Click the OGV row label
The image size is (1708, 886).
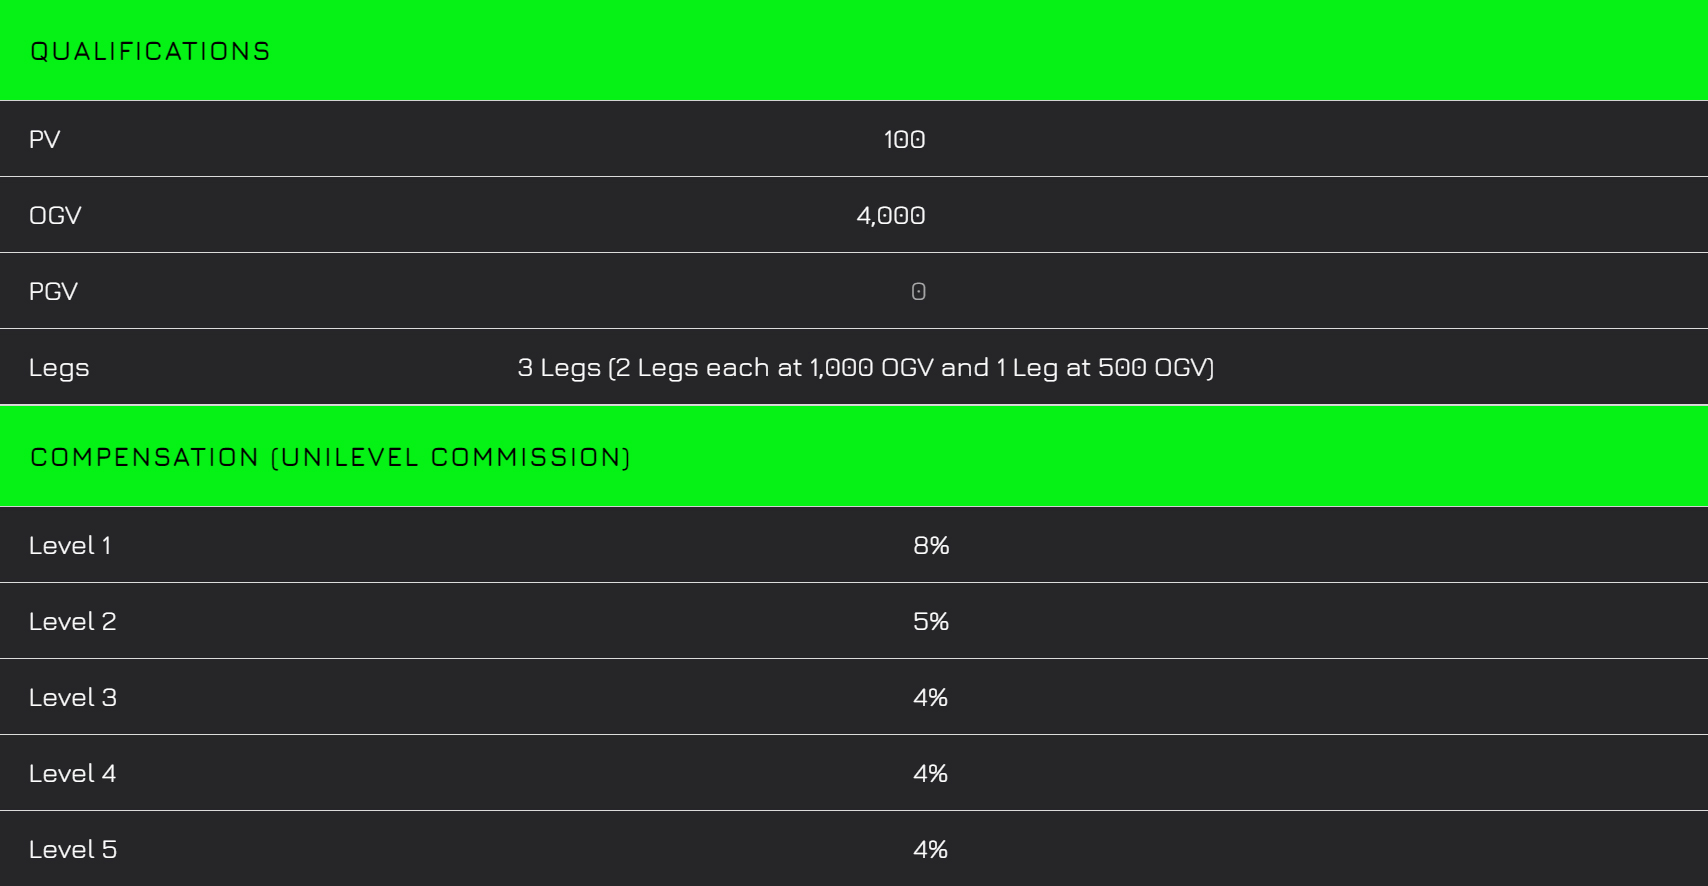[55, 215]
